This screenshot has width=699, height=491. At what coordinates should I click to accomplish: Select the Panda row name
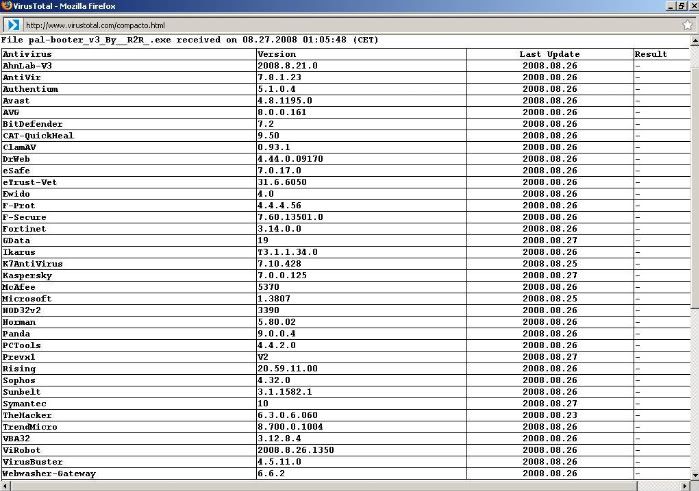(16, 334)
